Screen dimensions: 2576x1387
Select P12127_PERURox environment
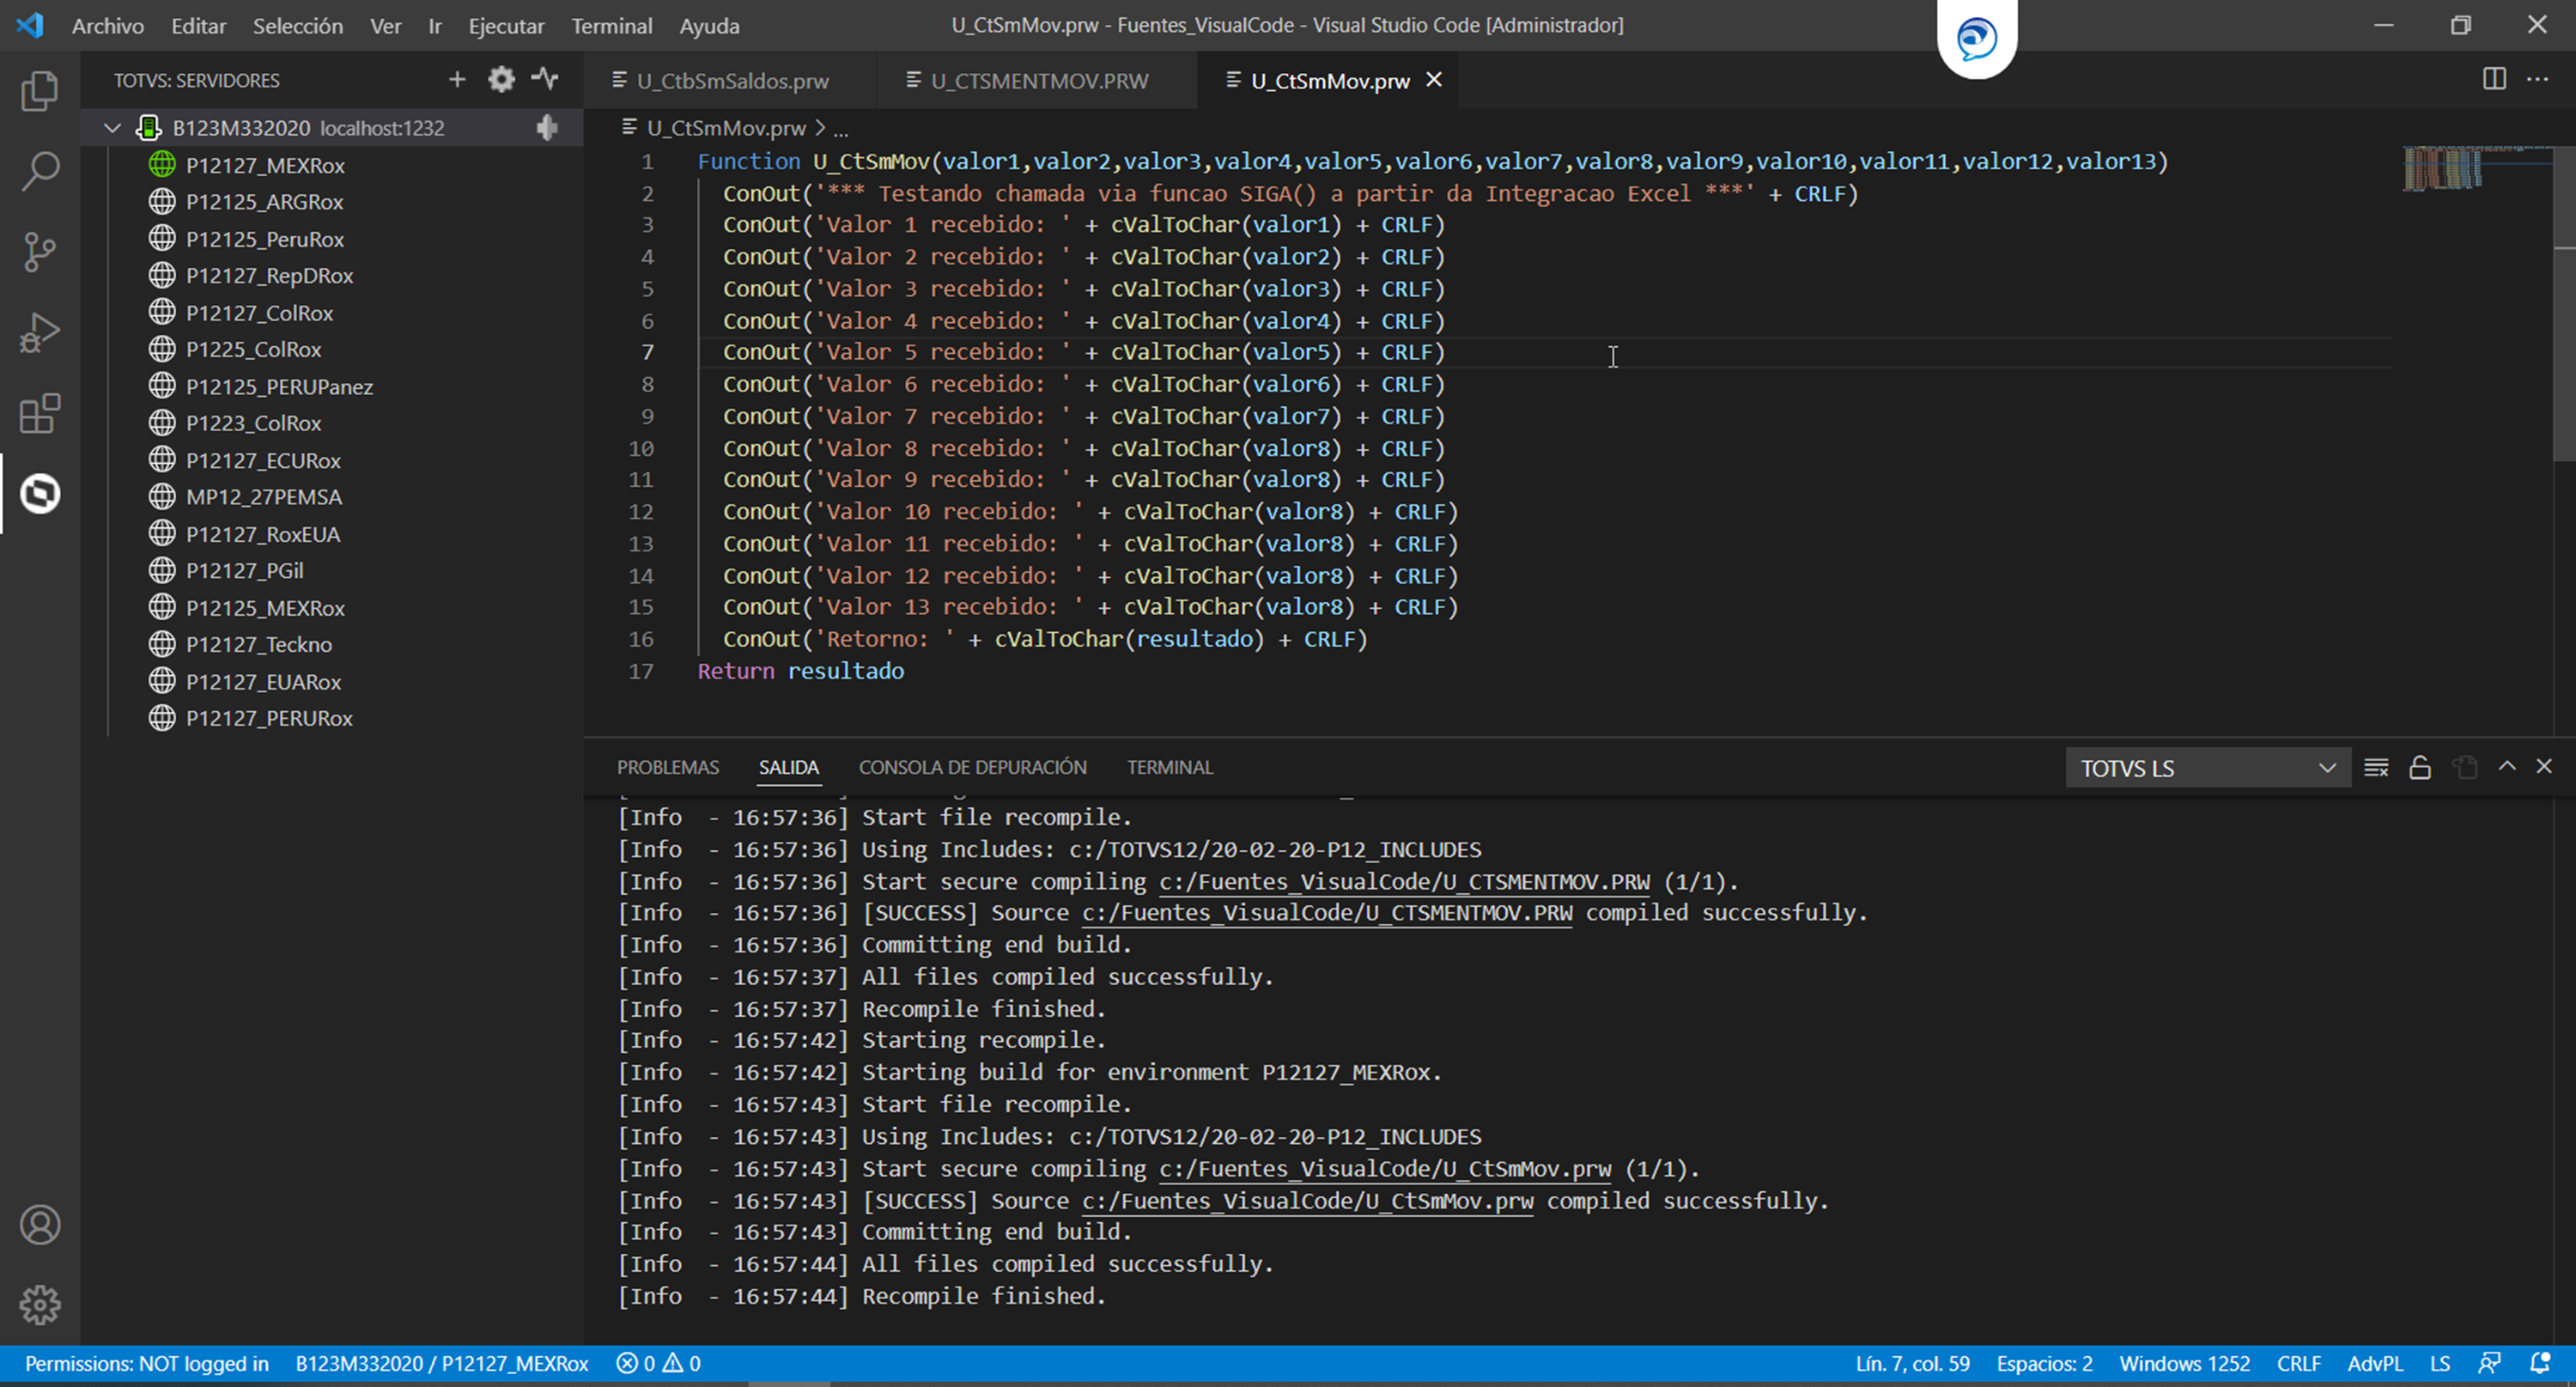click(x=269, y=718)
